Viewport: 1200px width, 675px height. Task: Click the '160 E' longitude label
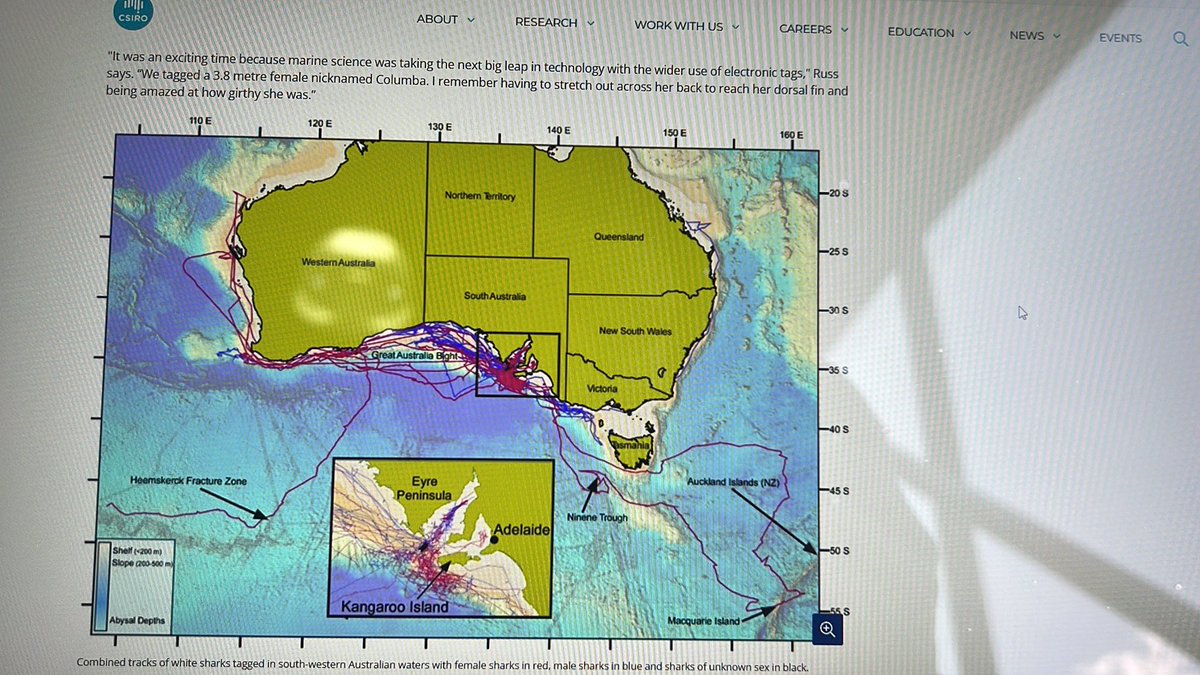pyautogui.click(x=791, y=135)
